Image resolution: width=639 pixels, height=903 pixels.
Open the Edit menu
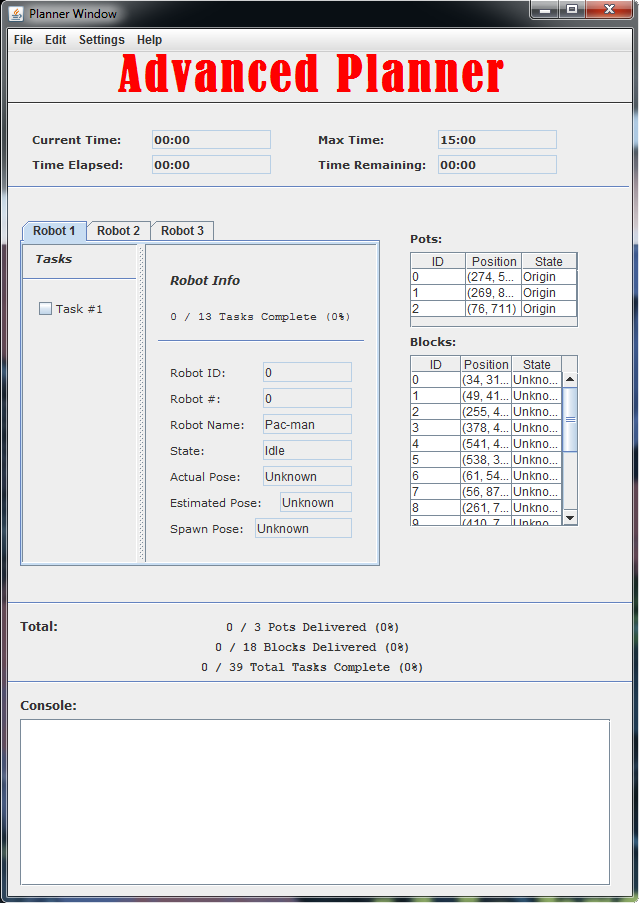(x=55, y=40)
